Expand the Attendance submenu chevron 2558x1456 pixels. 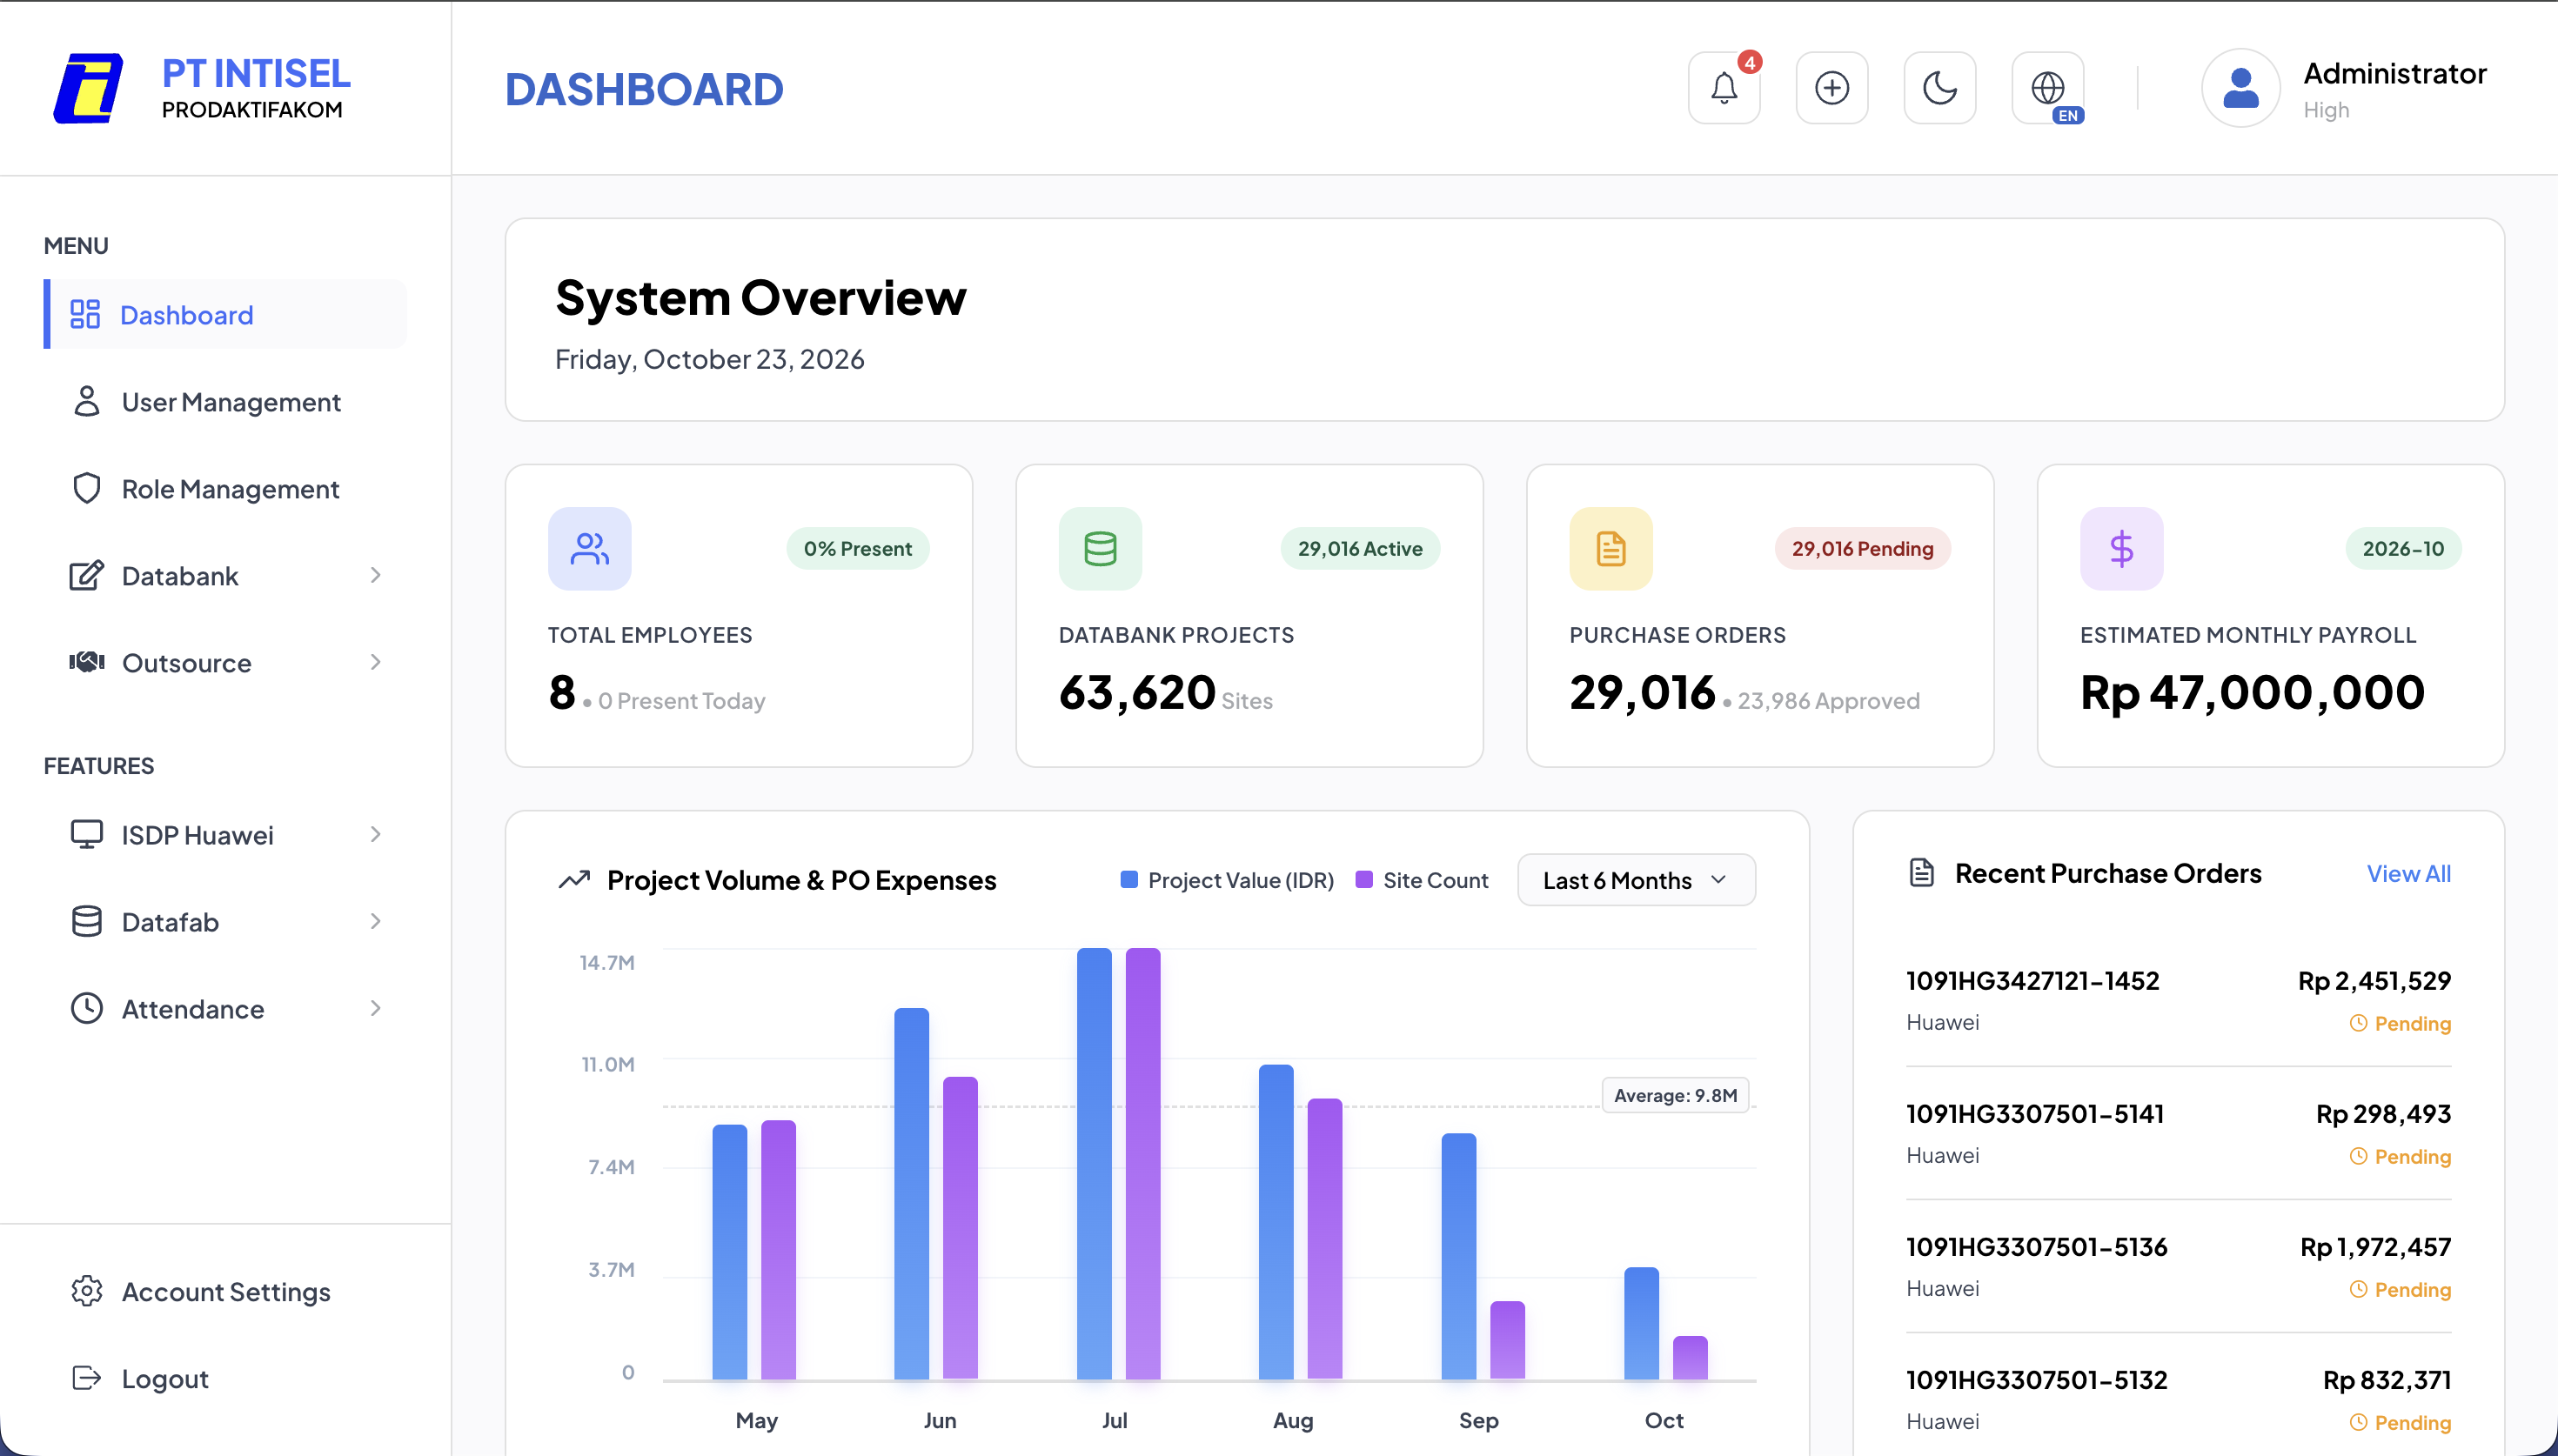pyautogui.click(x=376, y=1008)
